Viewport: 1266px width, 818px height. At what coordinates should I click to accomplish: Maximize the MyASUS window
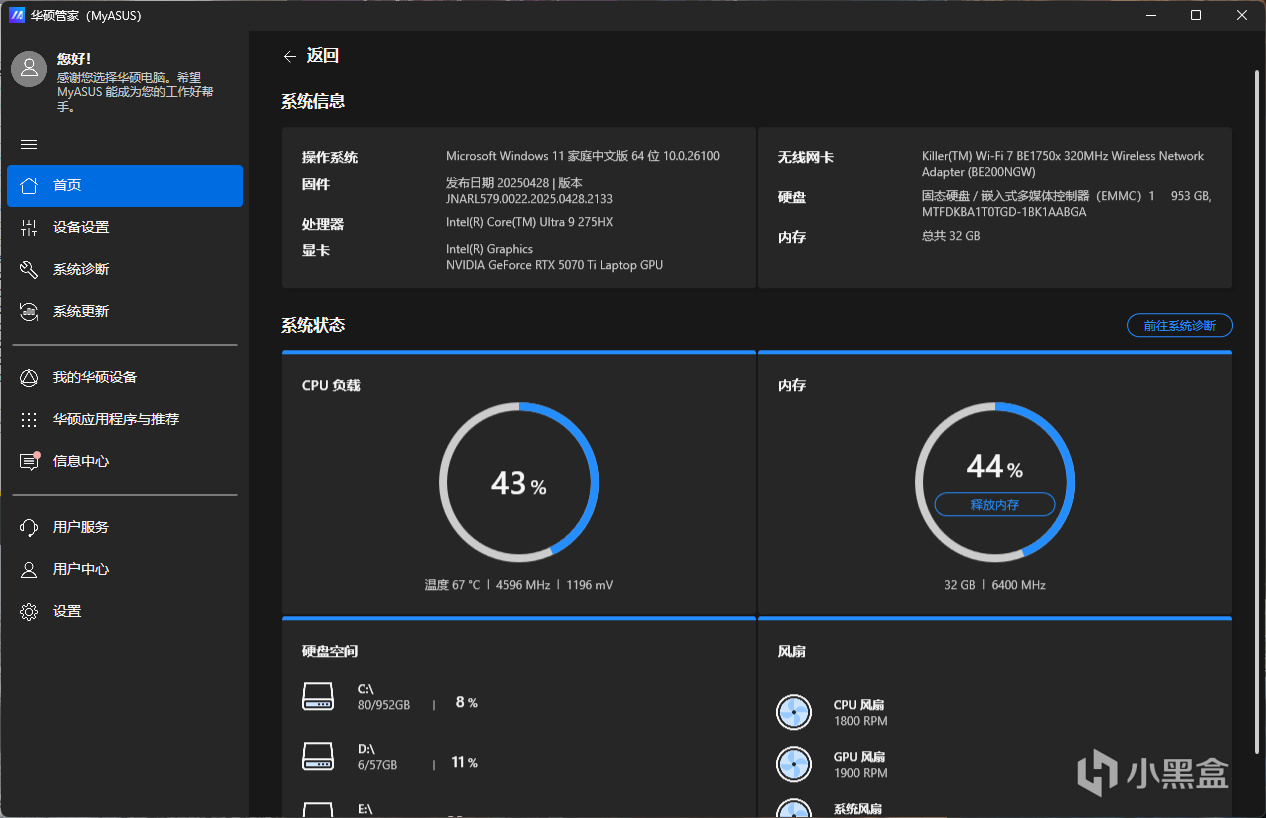(1196, 15)
